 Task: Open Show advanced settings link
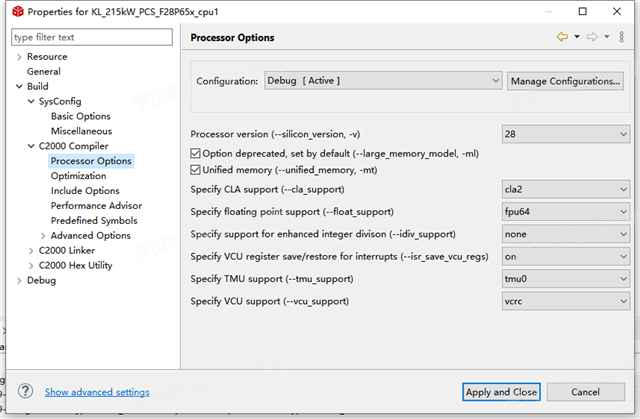(x=97, y=392)
